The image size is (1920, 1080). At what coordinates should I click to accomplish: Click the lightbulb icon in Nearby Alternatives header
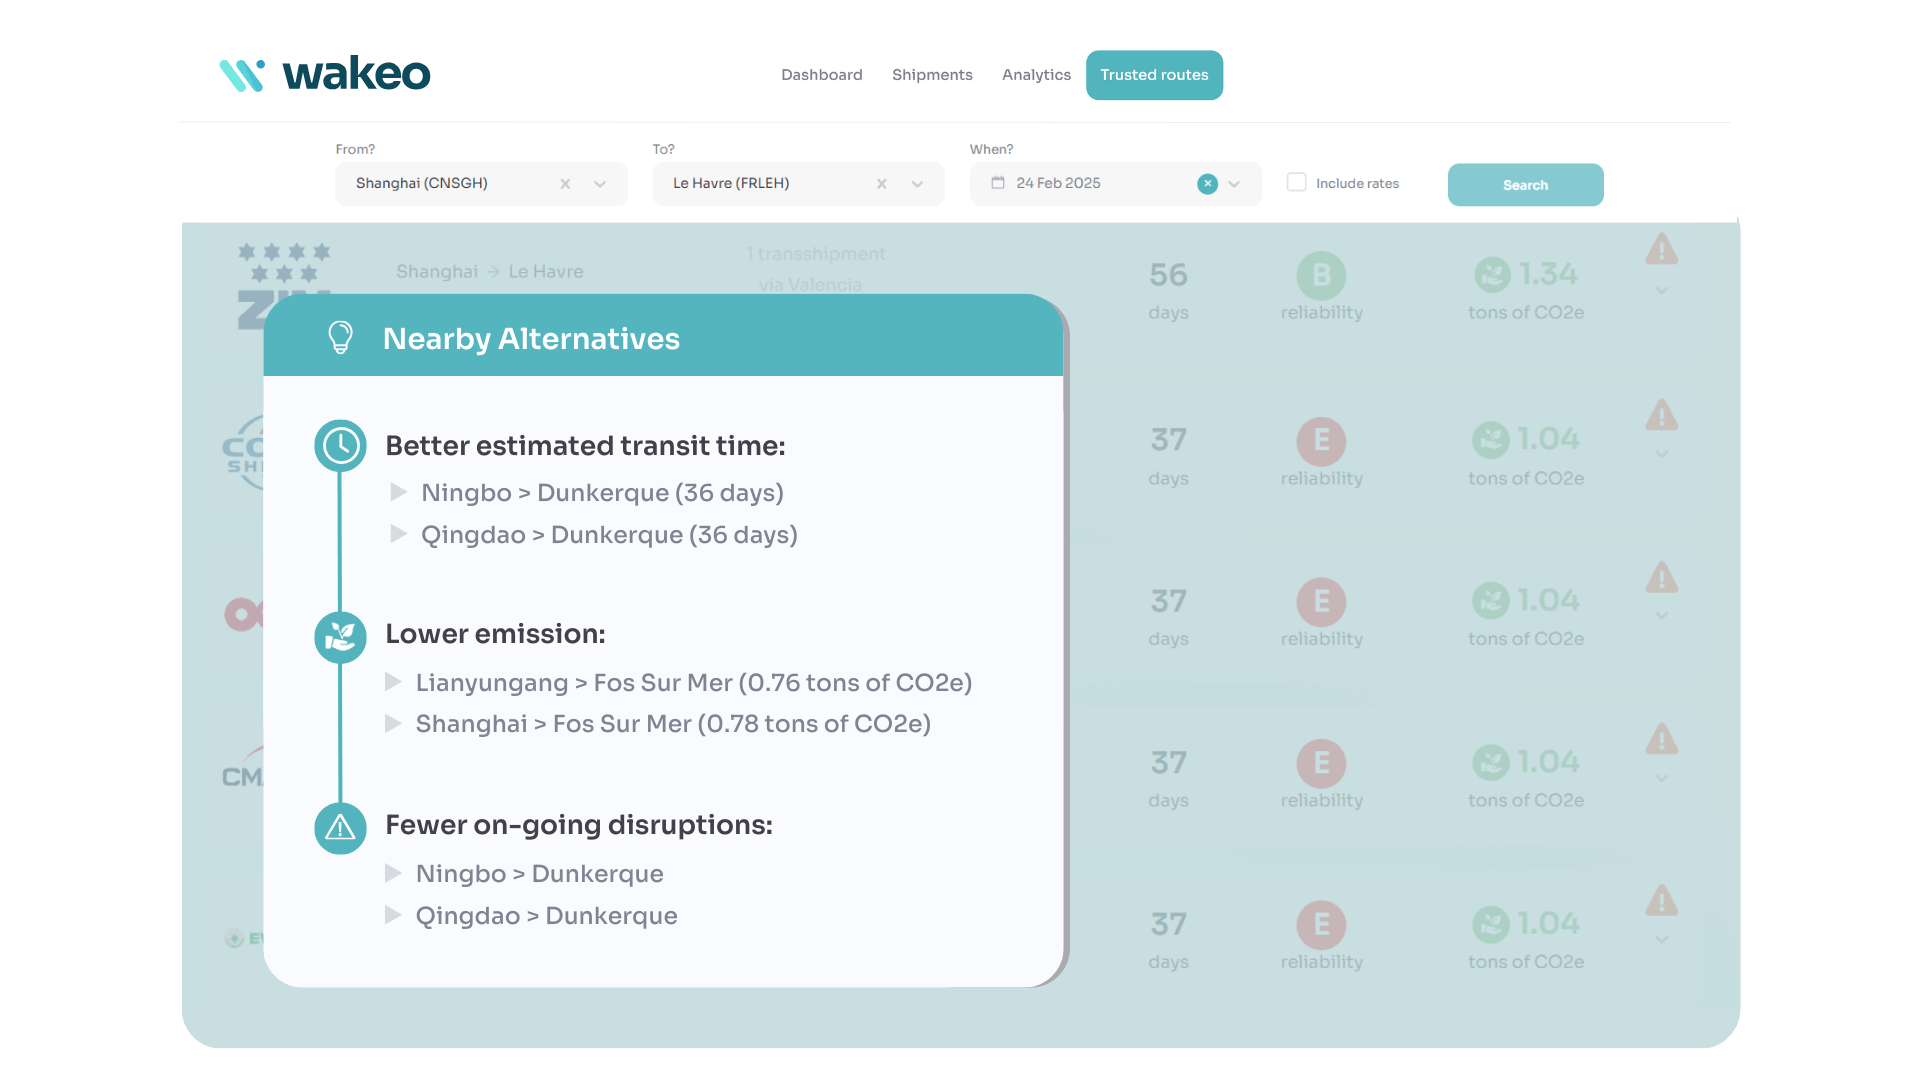point(341,337)
